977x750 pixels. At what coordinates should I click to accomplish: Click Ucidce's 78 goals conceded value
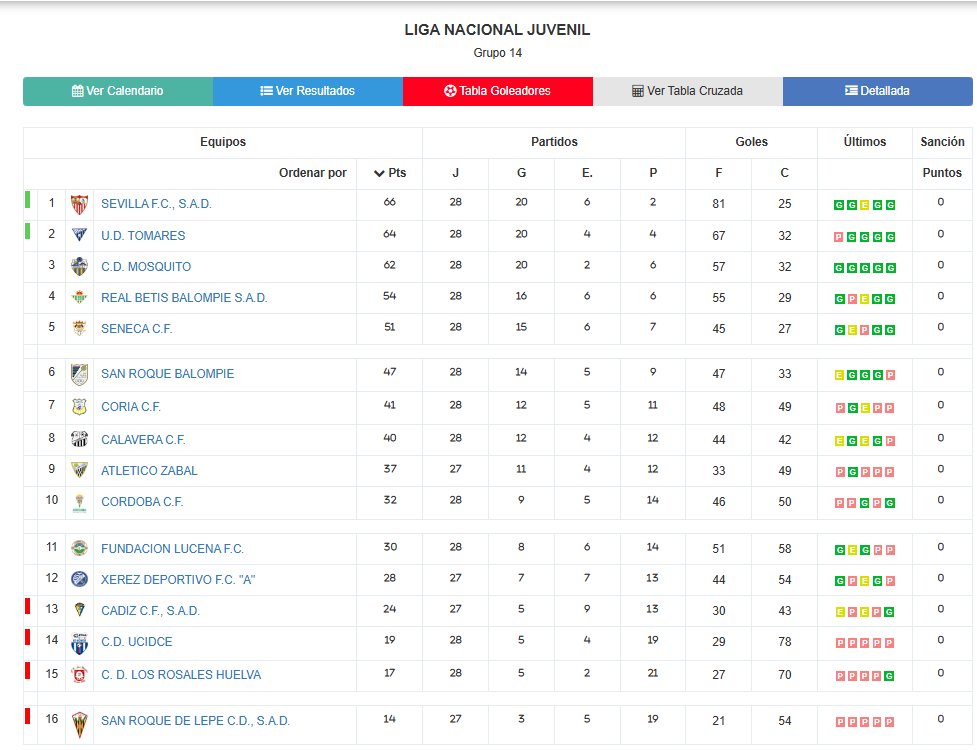(784, 642)
